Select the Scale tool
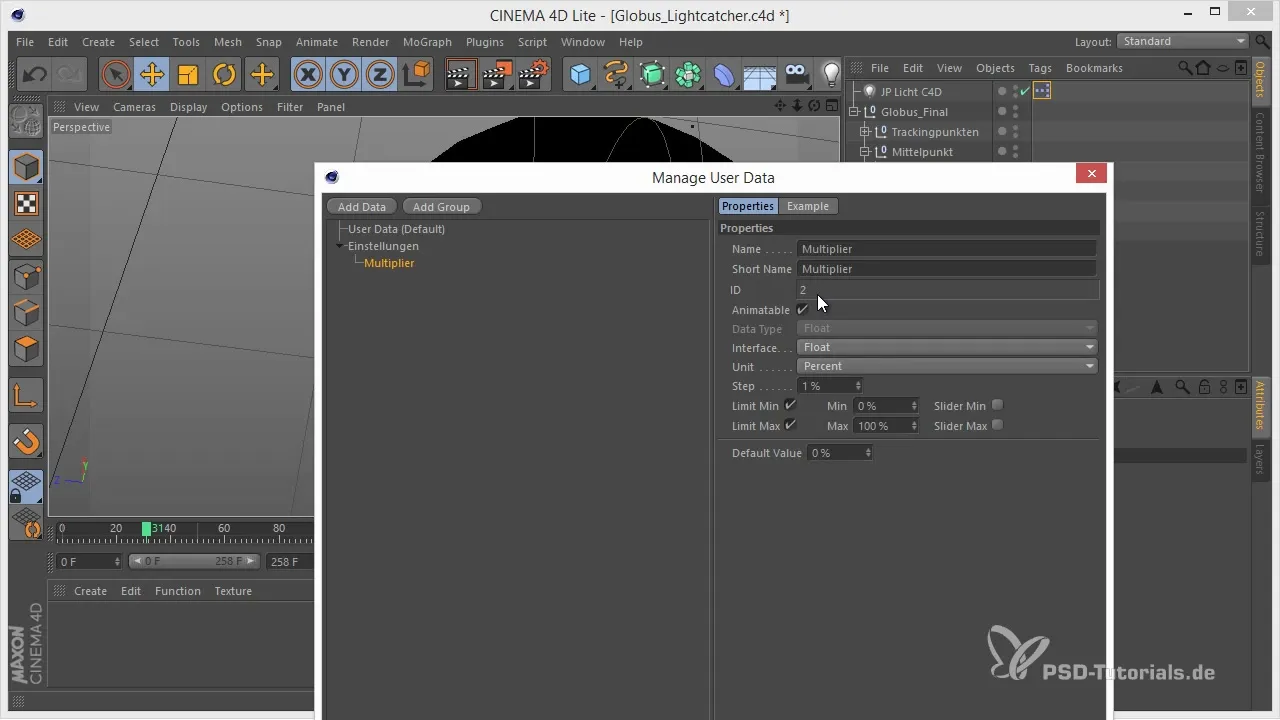Screen dimensions: 1280x720 pos(188,74)
